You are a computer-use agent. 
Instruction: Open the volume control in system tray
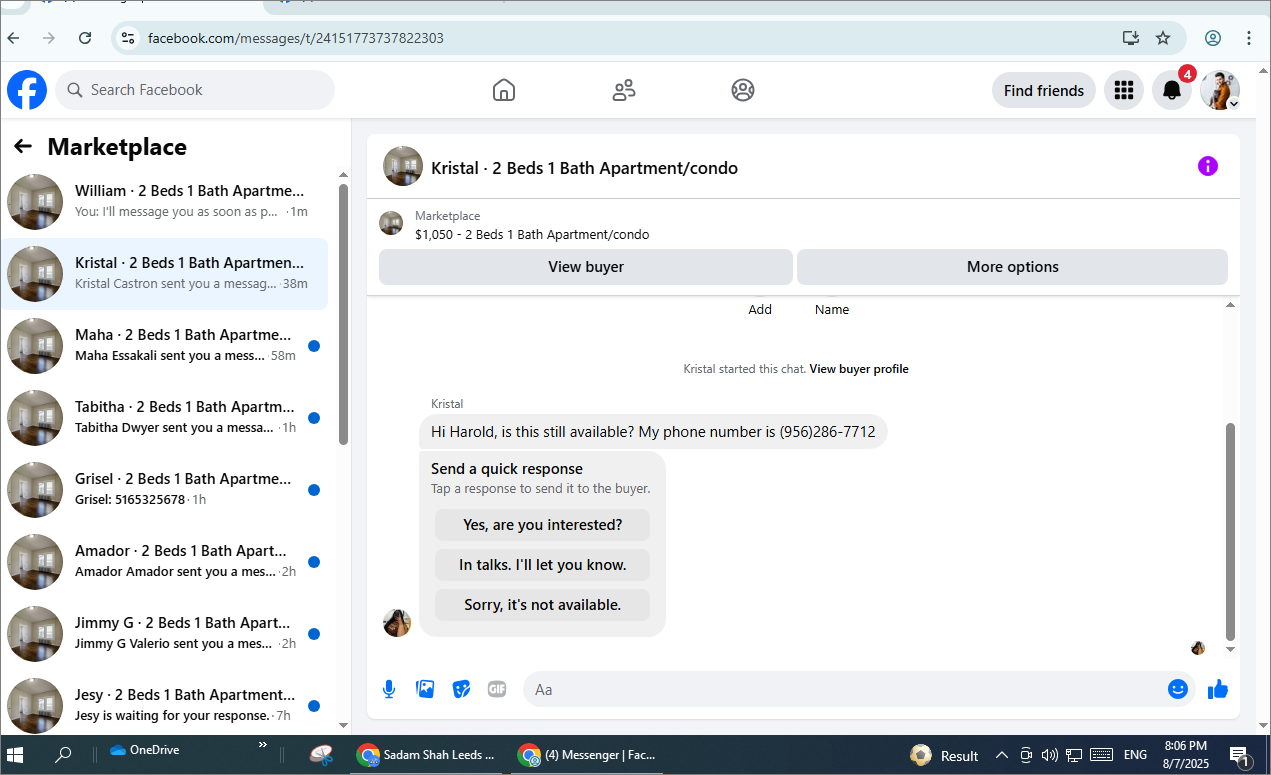tap(1050, 755)
